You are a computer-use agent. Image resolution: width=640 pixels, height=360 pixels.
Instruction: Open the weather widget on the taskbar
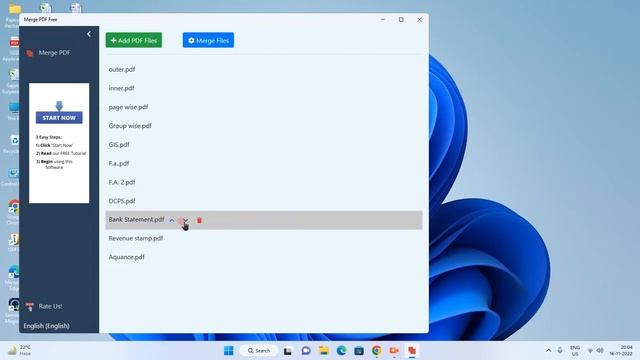[19, 351]
